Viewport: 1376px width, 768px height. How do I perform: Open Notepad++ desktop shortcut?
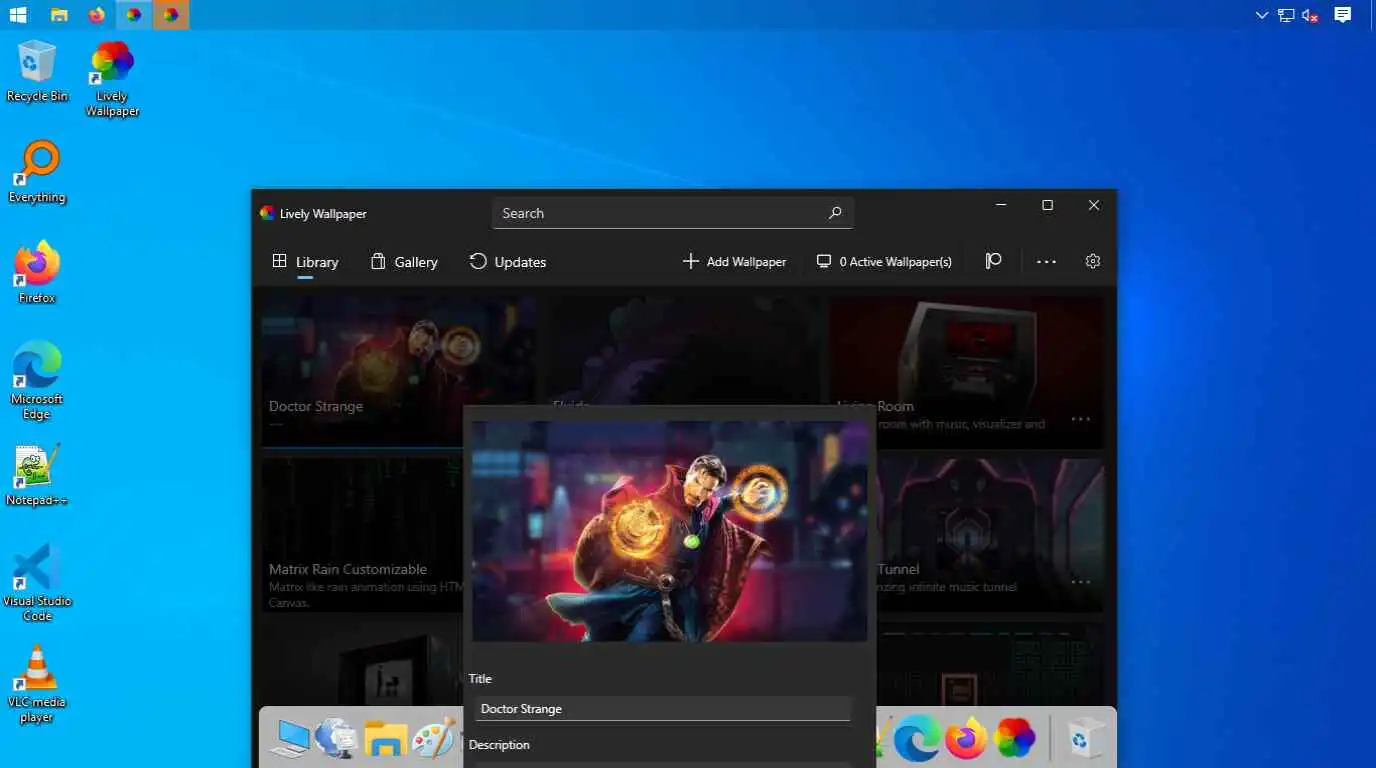37,475
